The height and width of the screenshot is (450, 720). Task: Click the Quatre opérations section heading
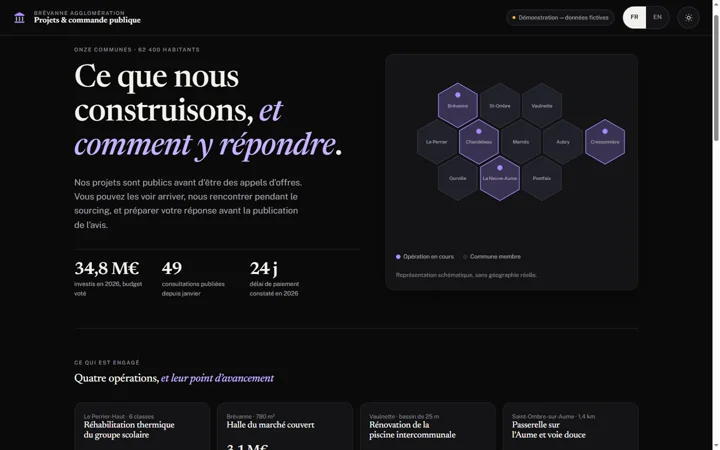(x=174, y=378)
